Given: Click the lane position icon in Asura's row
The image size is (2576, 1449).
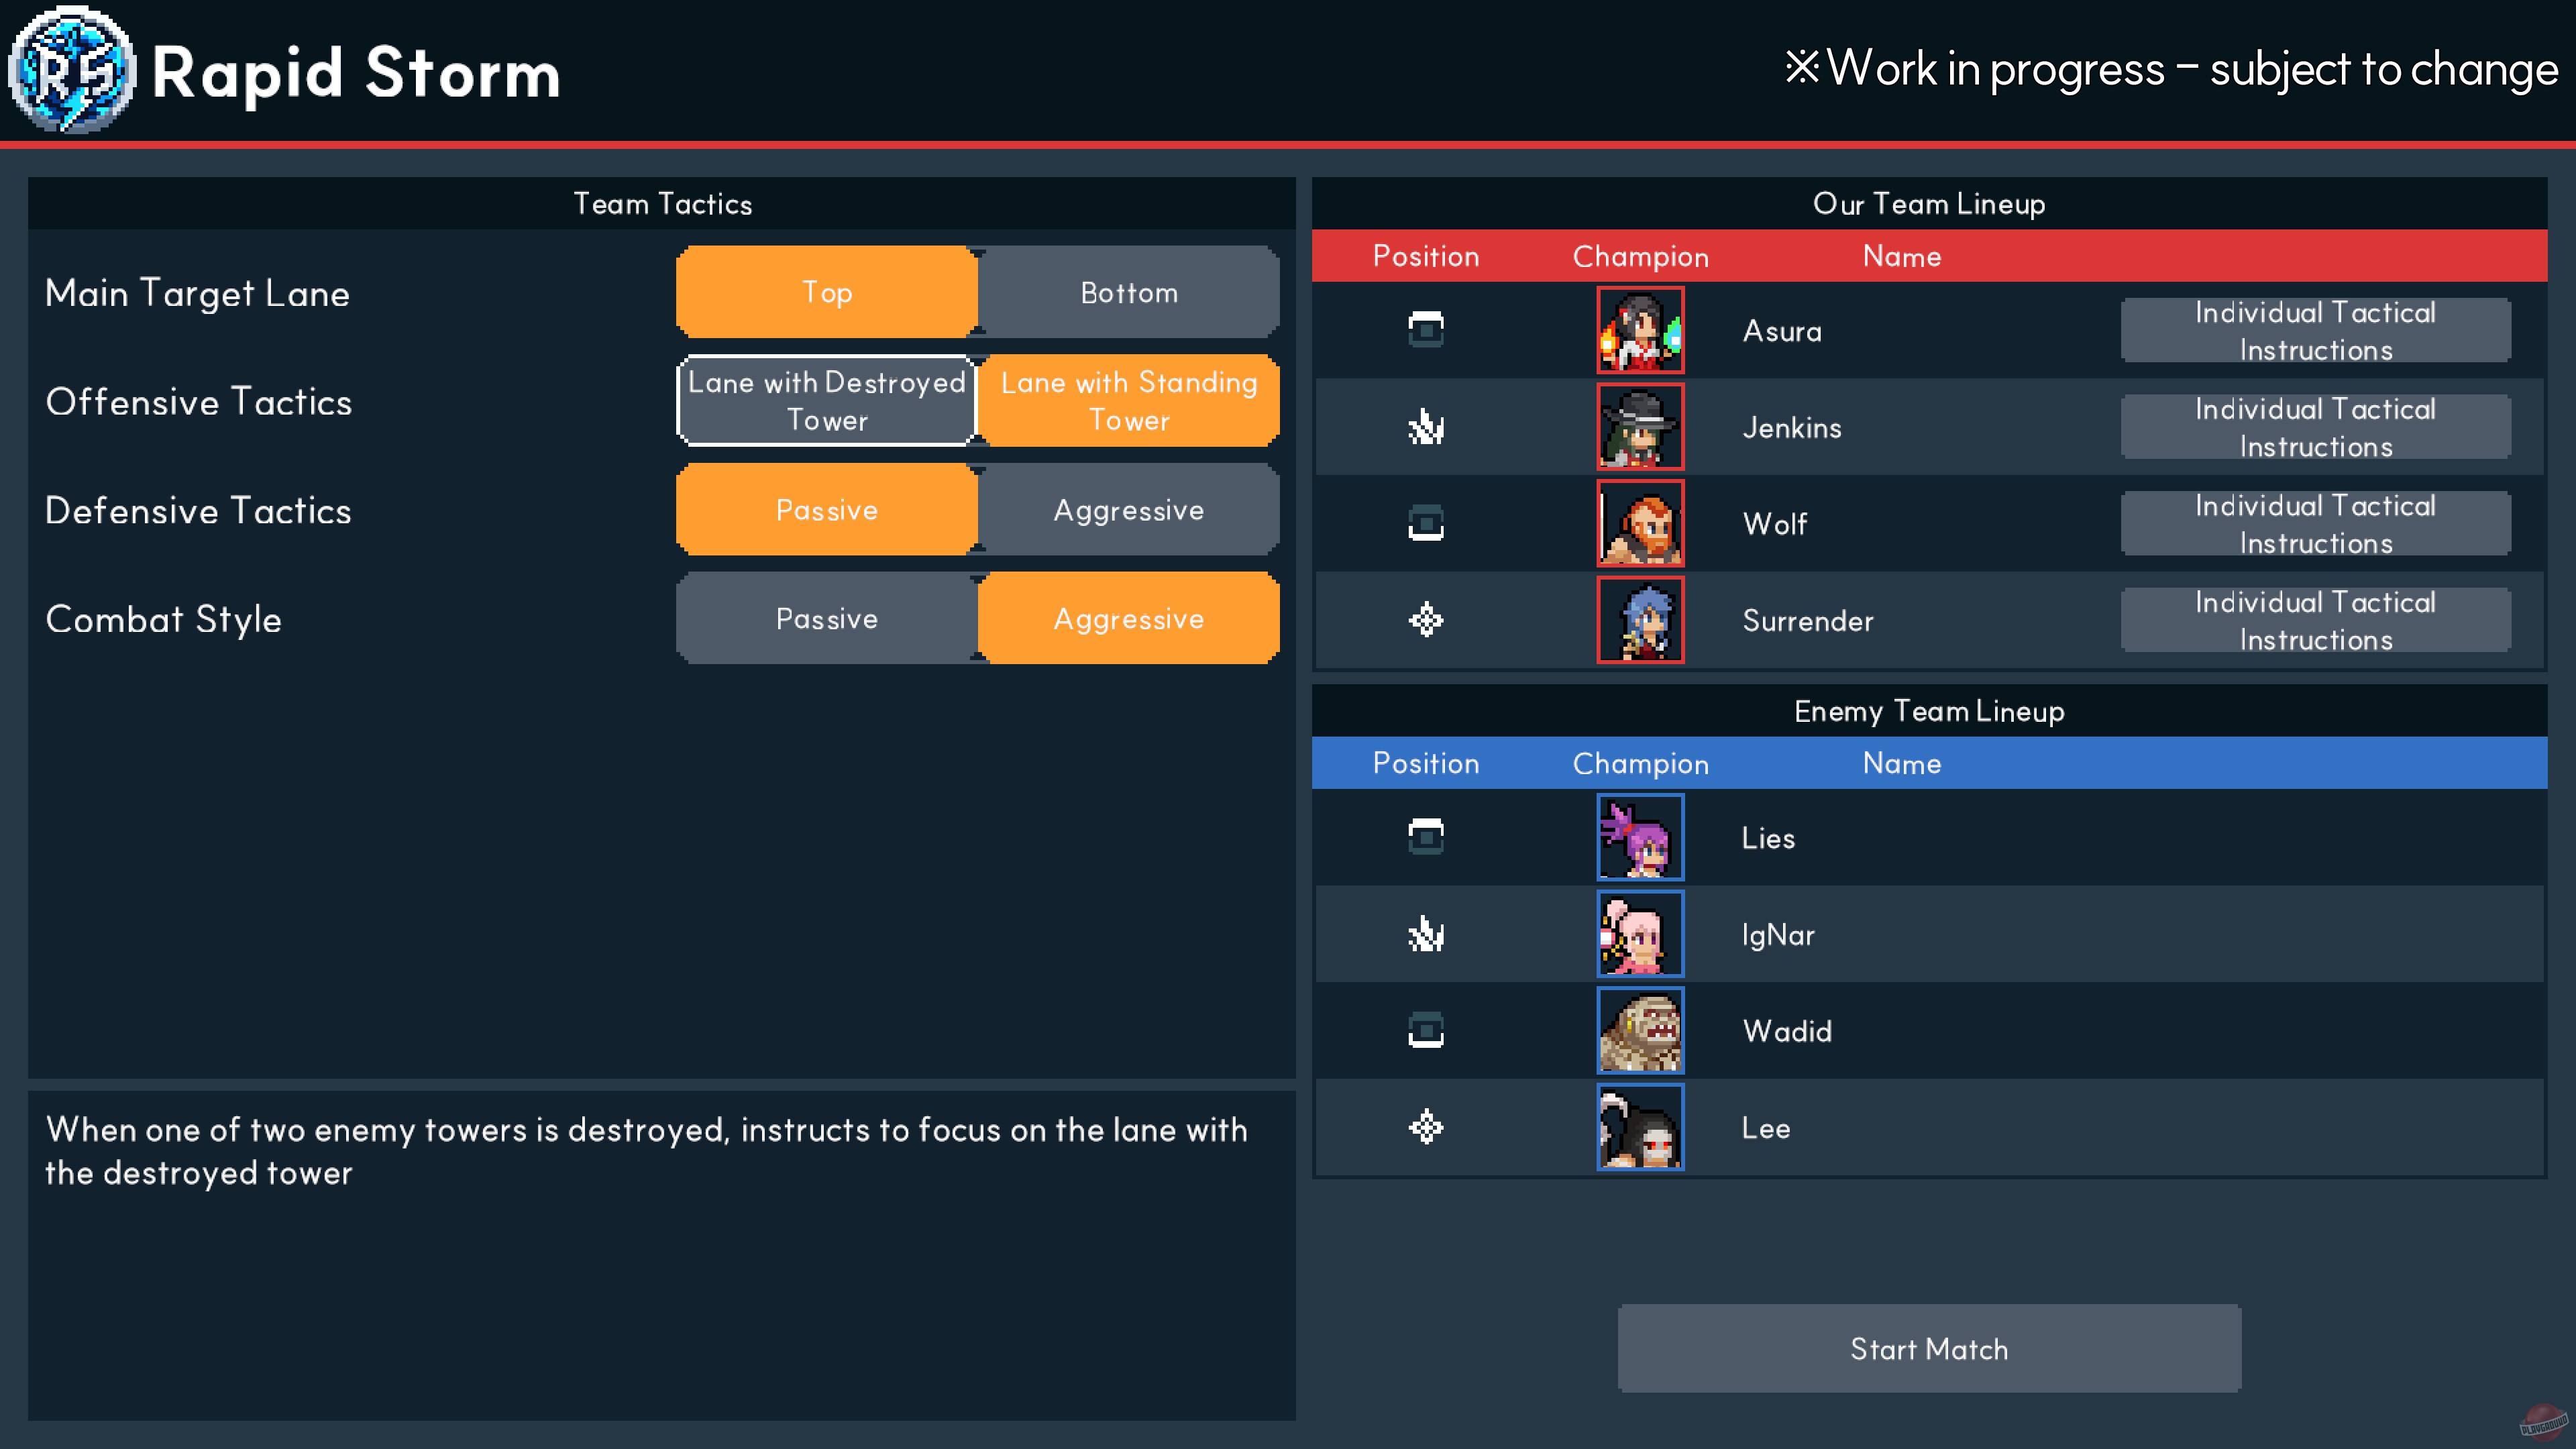Looking at the screenshot, I should 1426,330.
